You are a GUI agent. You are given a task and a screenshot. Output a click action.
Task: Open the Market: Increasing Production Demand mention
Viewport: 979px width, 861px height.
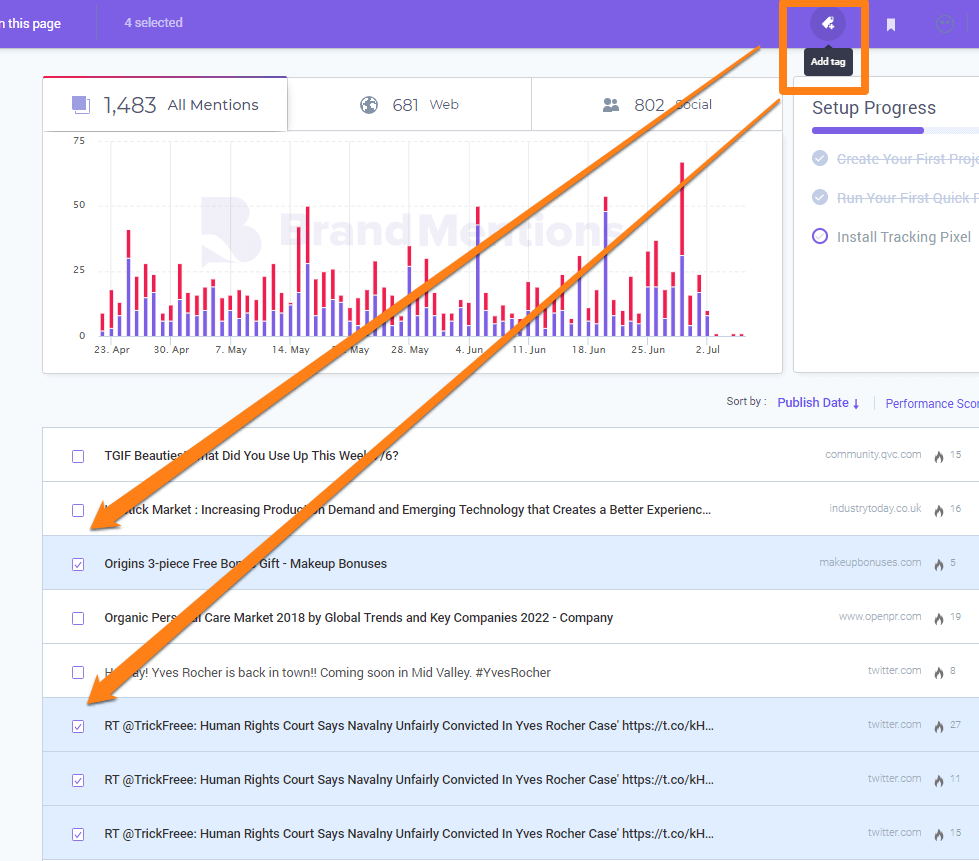pos(408,509)
